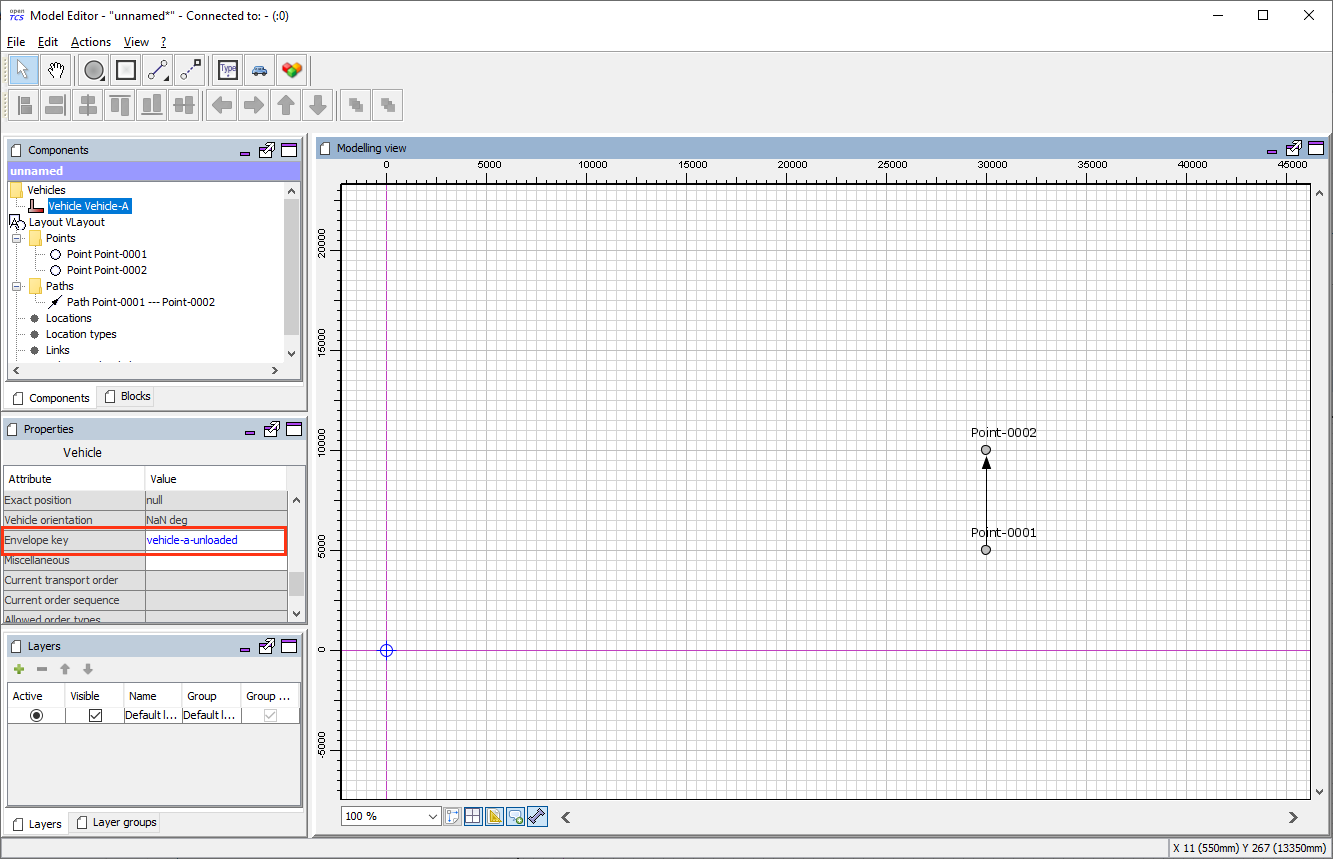Collapse the Points tree node
The height and width of the screenshot is (859, 1334).
point(17,238)
